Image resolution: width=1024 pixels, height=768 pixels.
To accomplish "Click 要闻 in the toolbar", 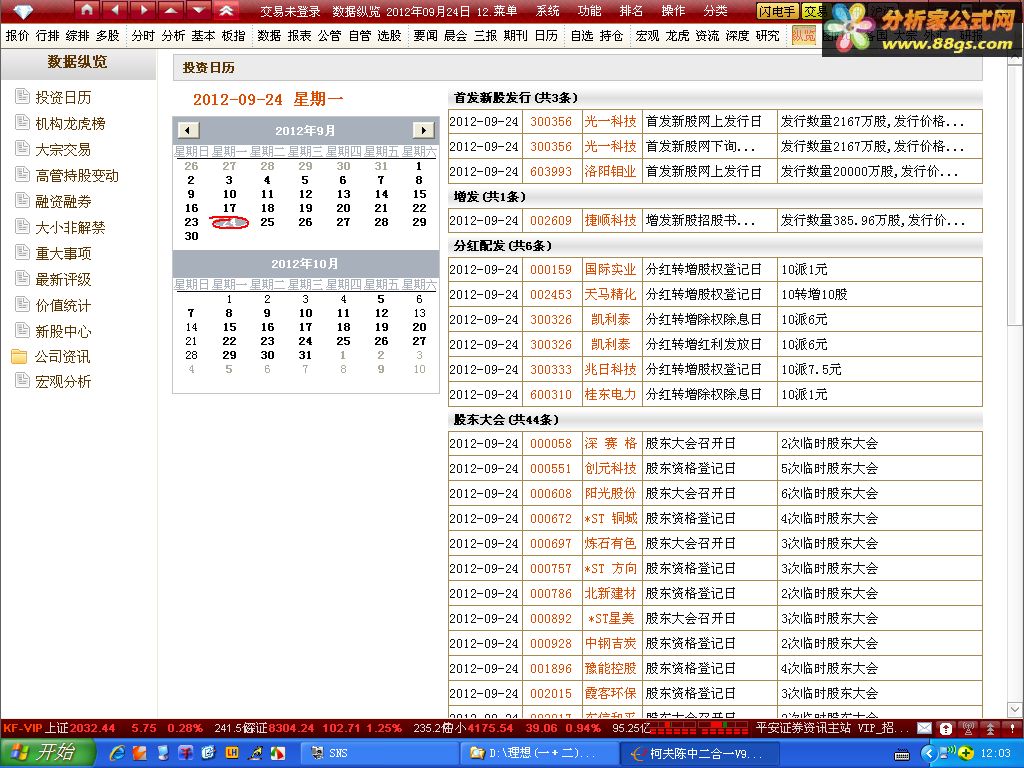I will click(425, 36).
